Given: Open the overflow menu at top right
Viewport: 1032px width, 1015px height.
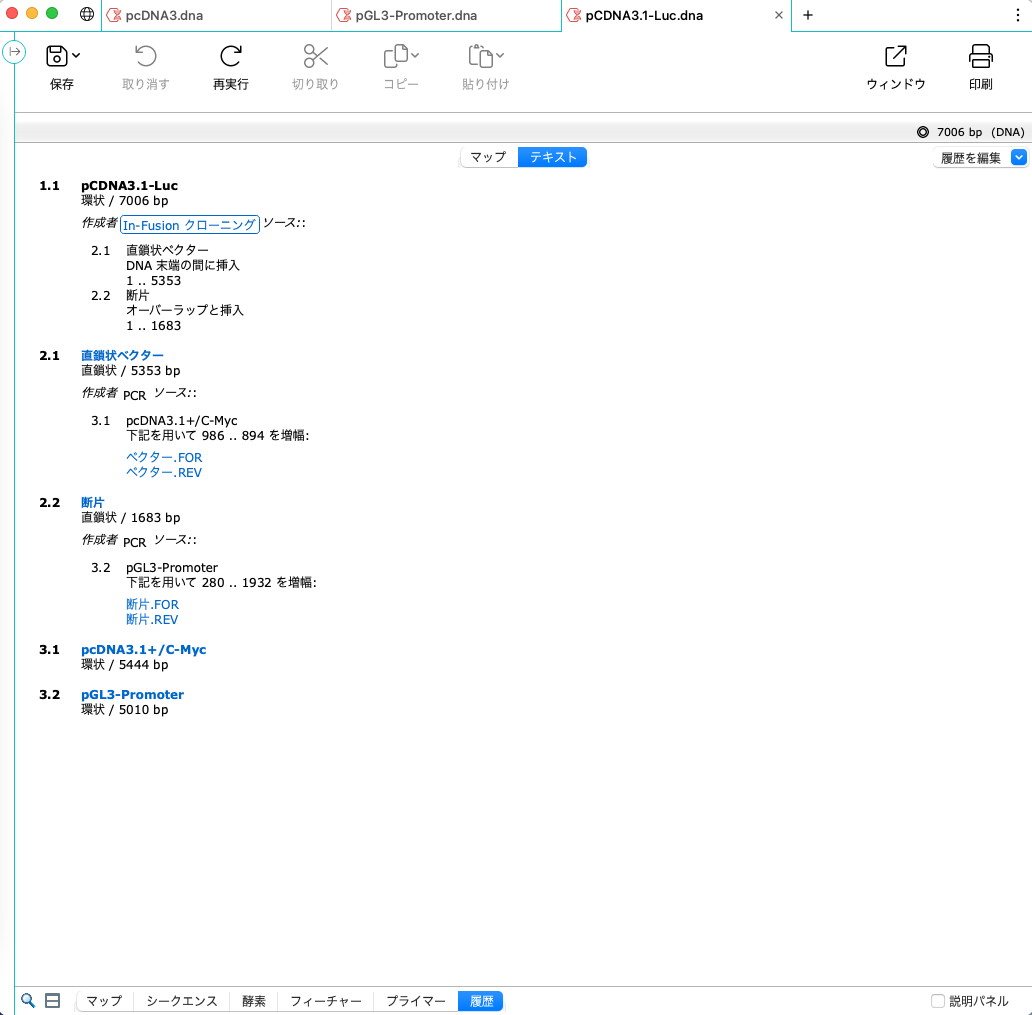Looking at the screenshot, I should point(1019,15).
